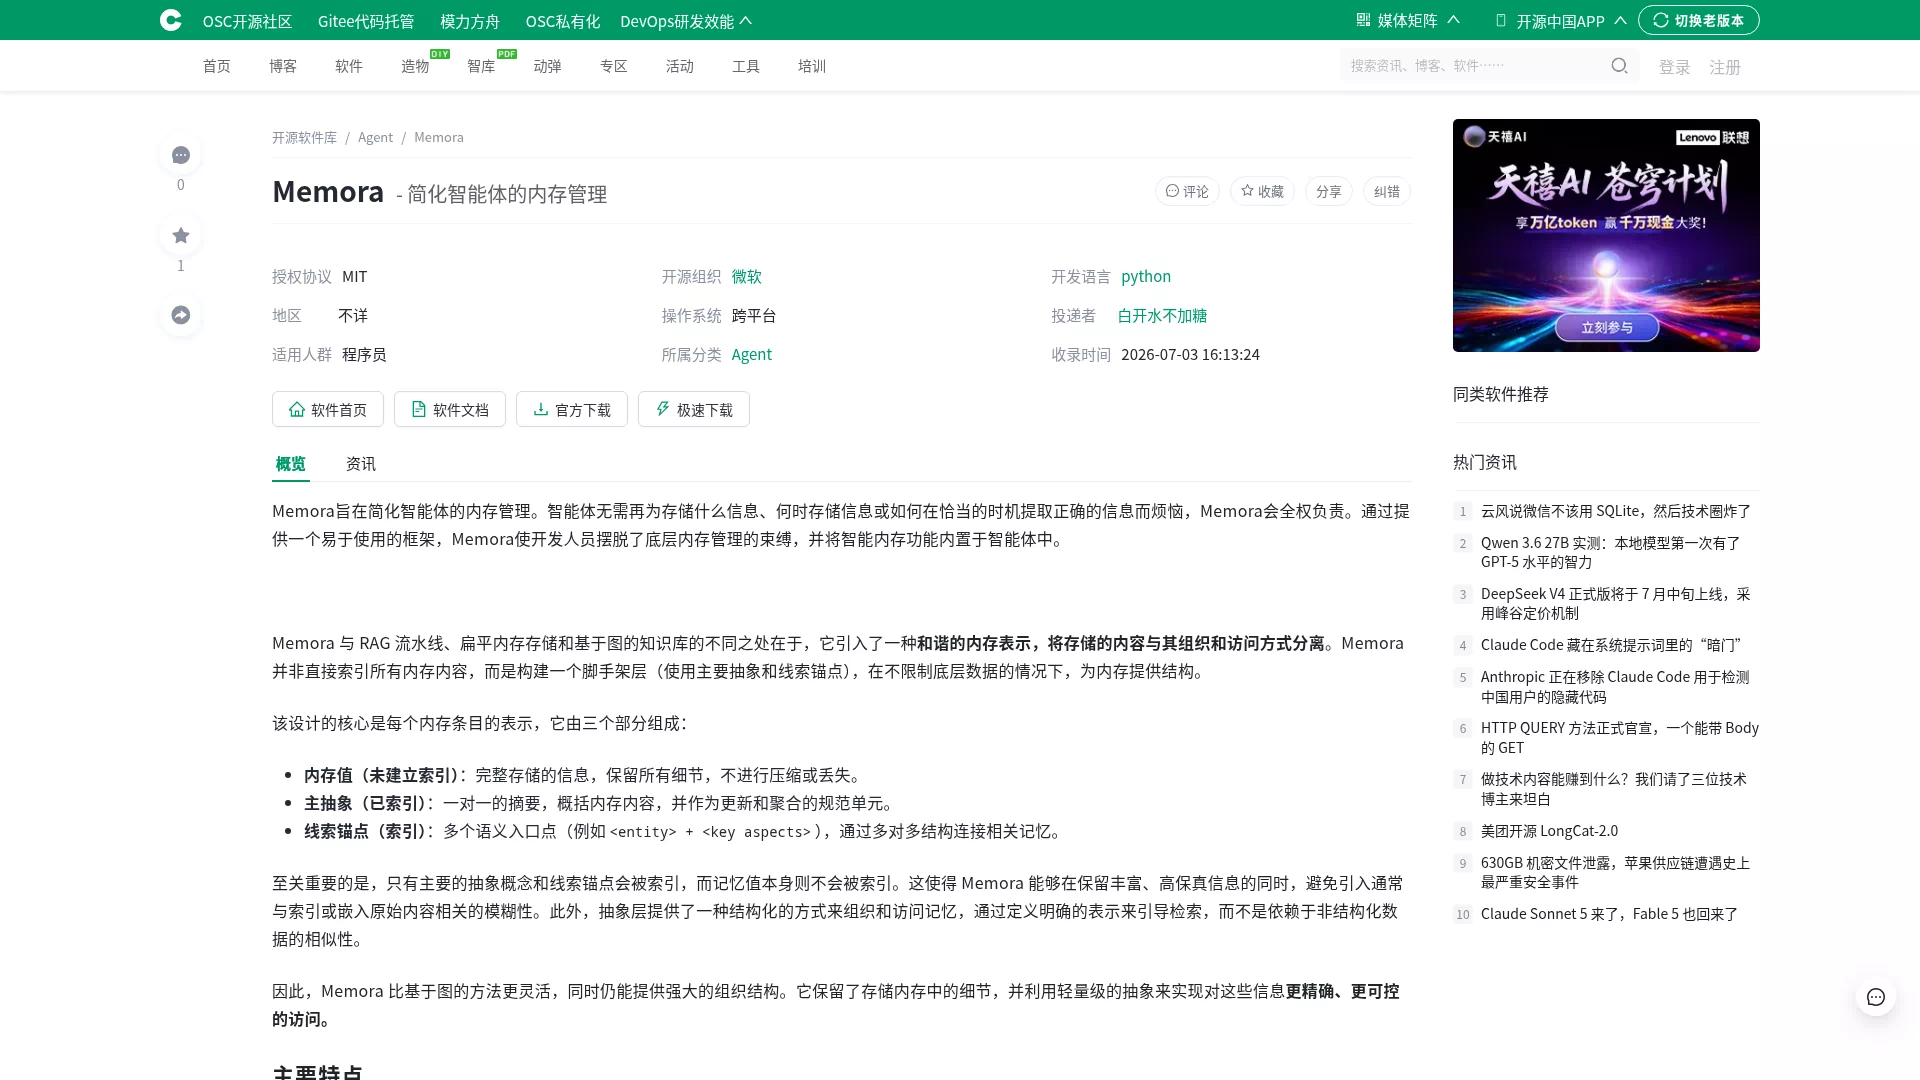Viewport: 1920px width, 1080px height.
Task: Click 登录 link
Action: click(x=1674, y=67)
